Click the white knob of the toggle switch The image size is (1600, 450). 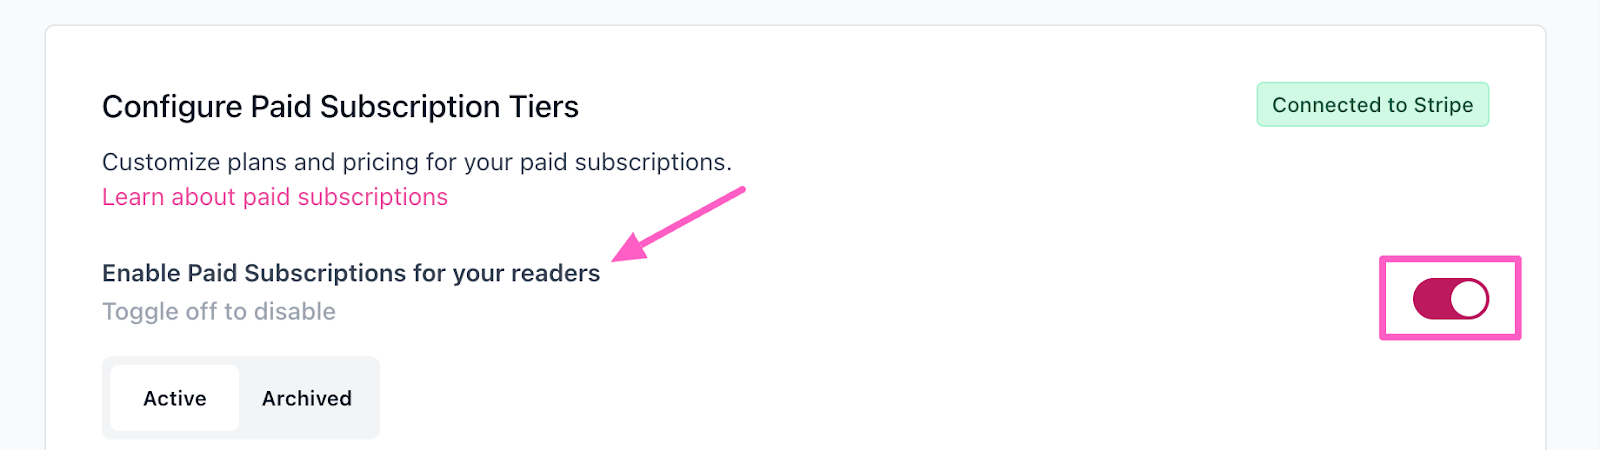tap(1468, 299)
